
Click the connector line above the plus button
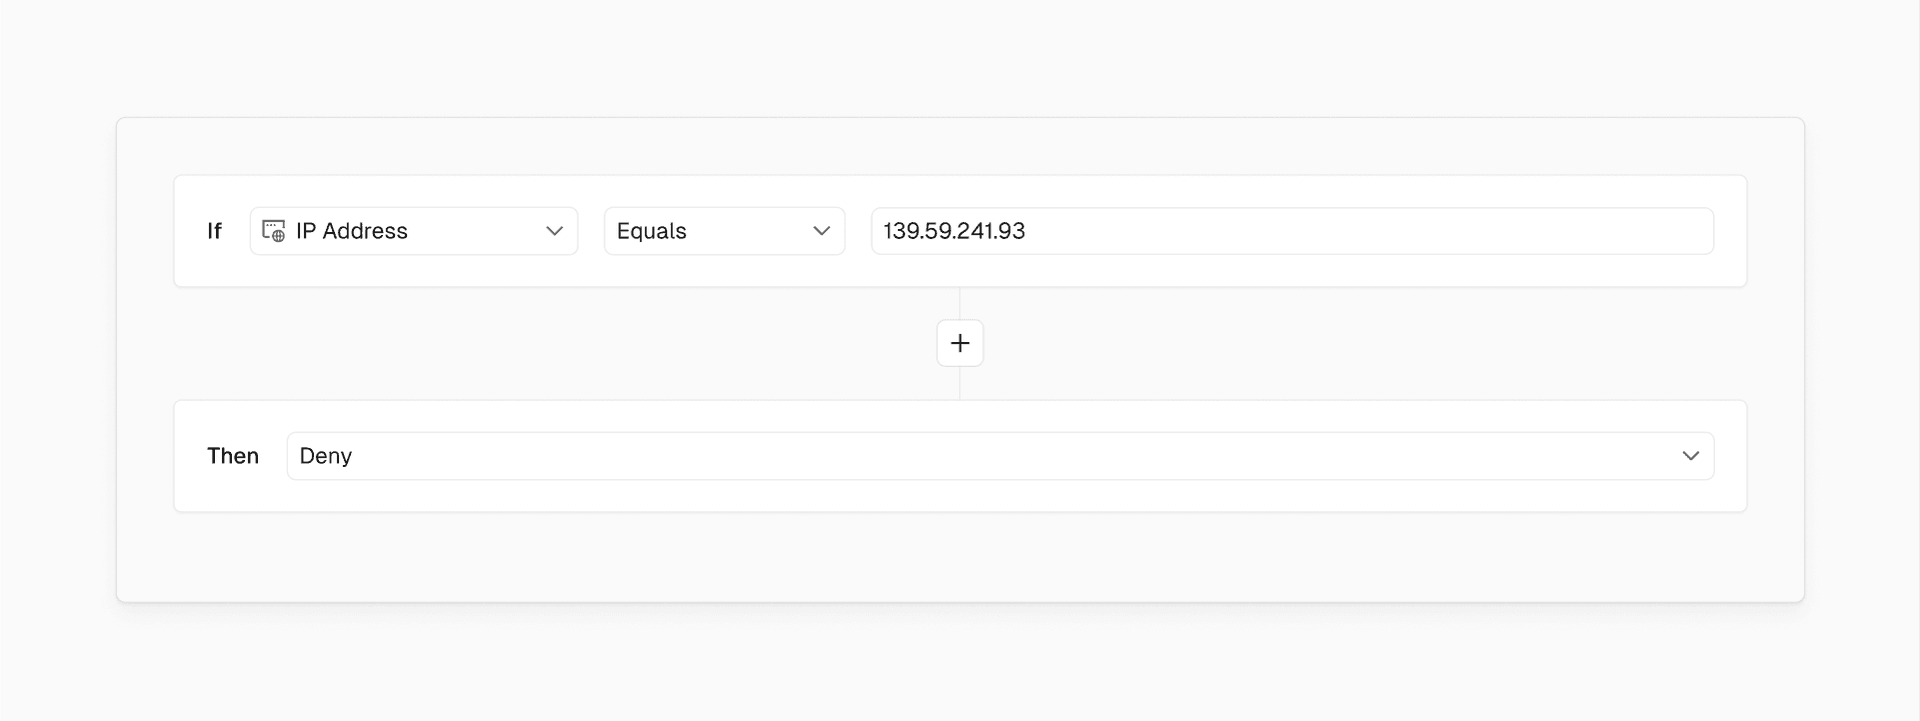(960, 303)
